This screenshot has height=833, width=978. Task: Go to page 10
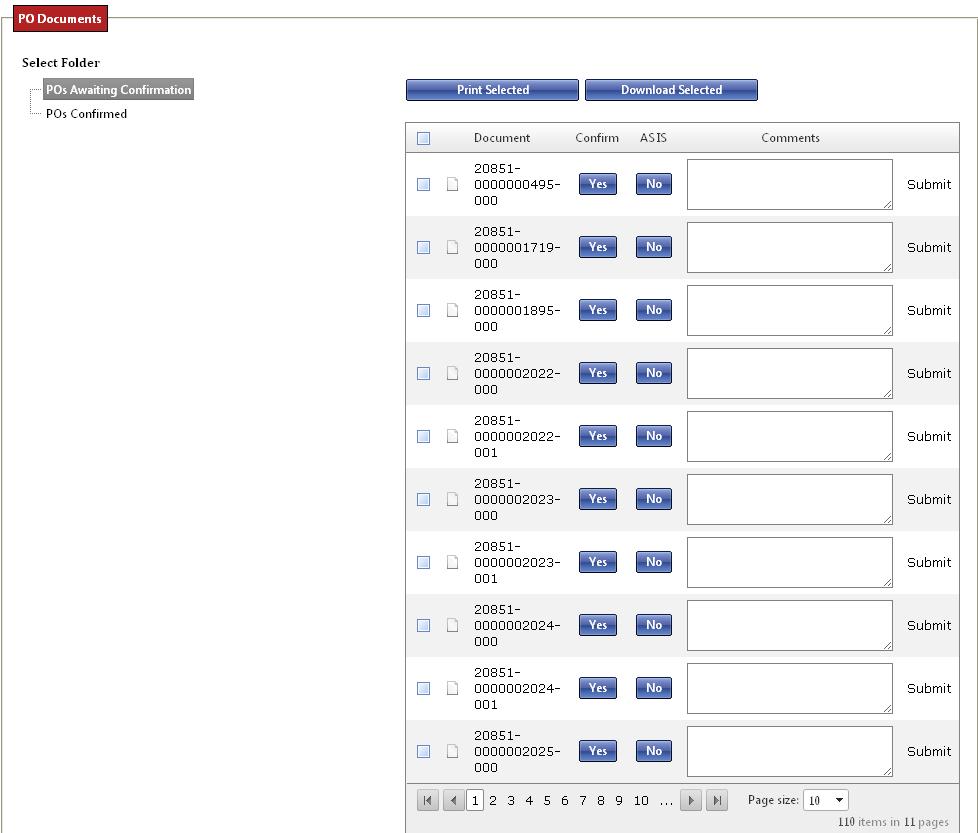click(641, 800)
